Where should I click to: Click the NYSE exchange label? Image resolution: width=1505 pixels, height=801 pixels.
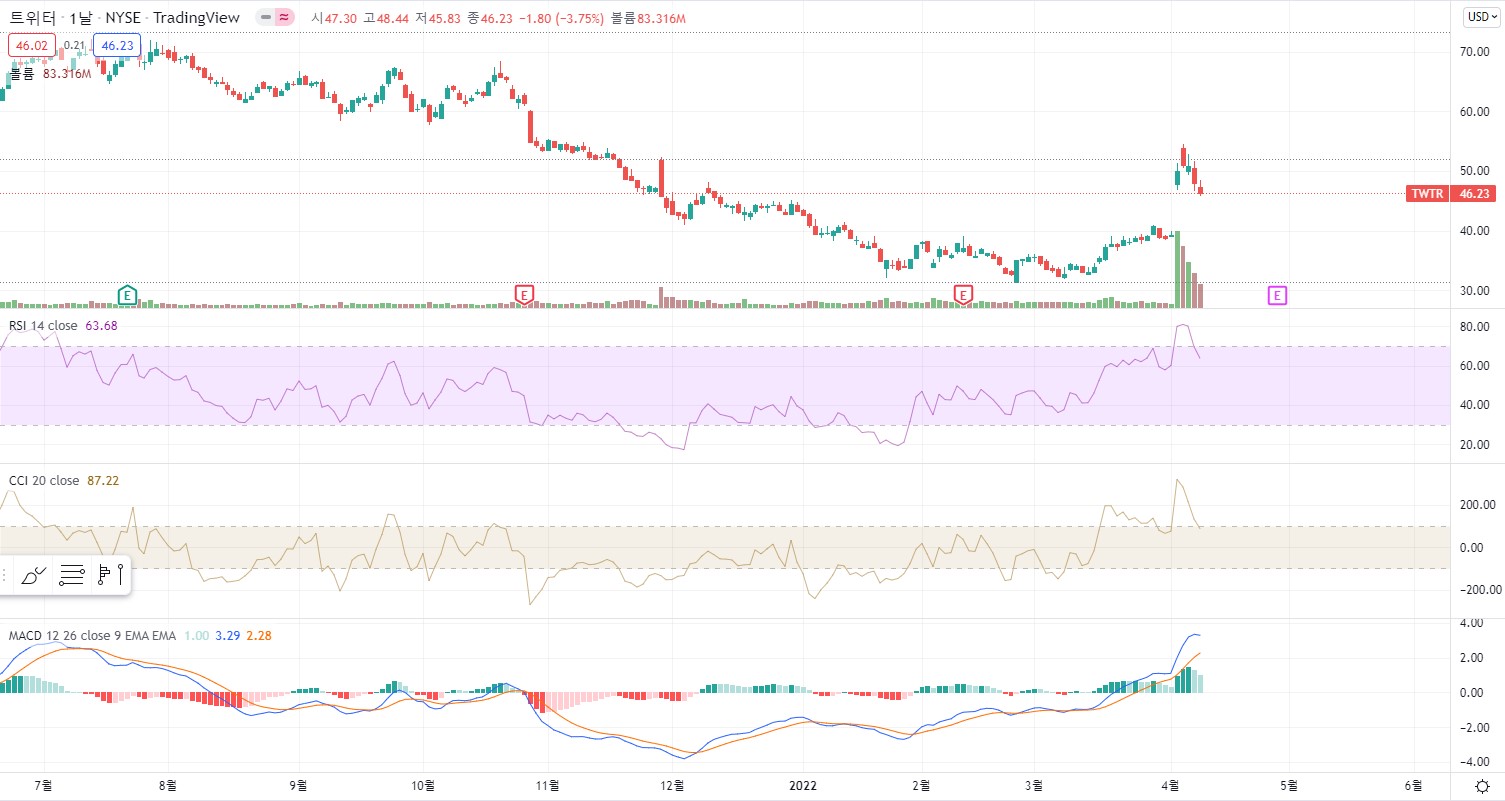click(124, 18)
